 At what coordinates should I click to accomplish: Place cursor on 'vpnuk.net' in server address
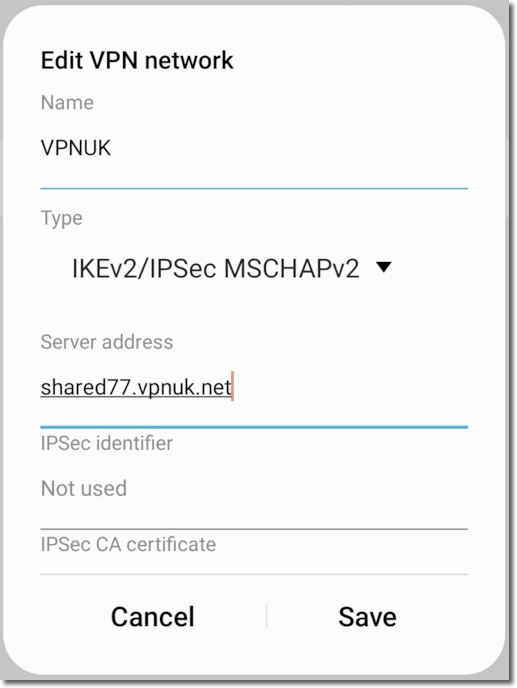(183, 388)
